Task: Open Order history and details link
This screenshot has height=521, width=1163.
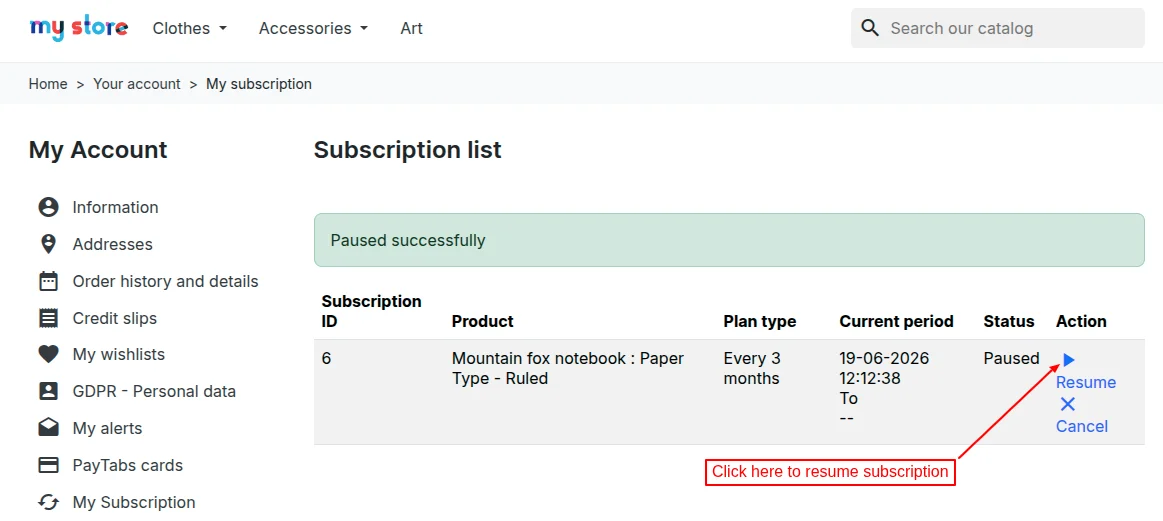Action: 165,281
